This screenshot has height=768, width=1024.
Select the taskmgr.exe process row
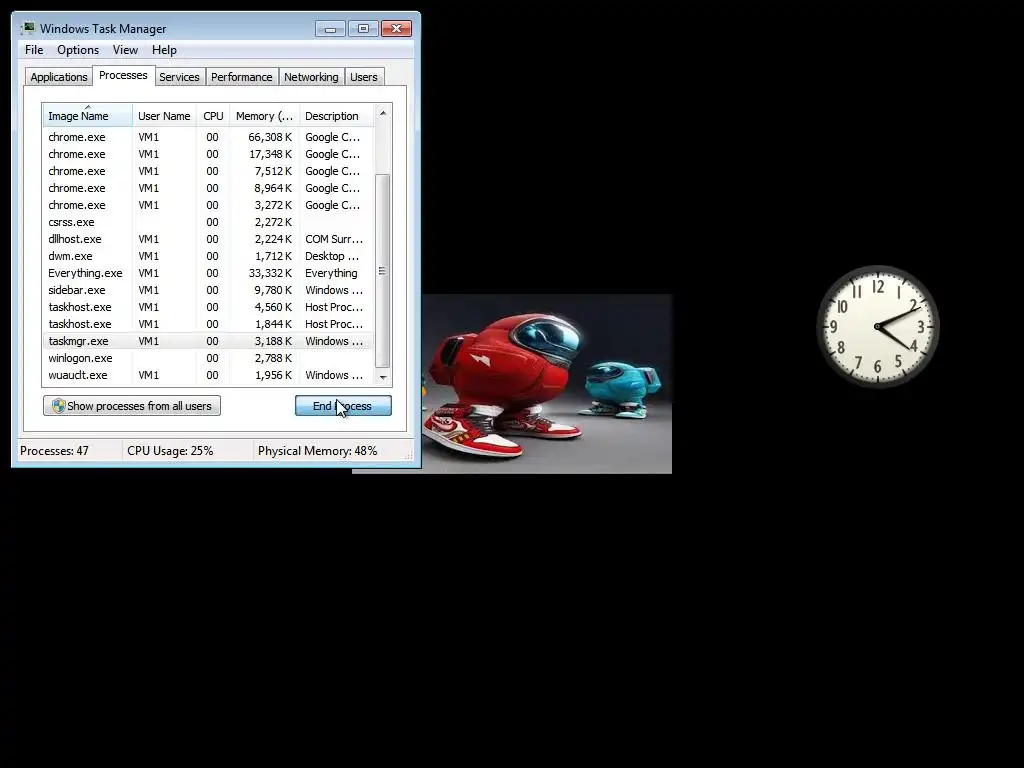click(x=208, y=341)
